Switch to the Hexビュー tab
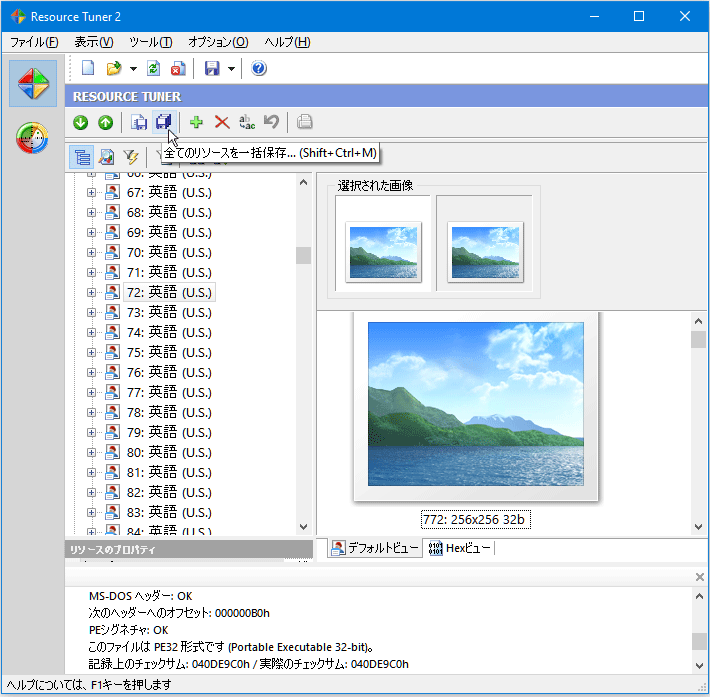710x697 pixels. tap(459, 548)
